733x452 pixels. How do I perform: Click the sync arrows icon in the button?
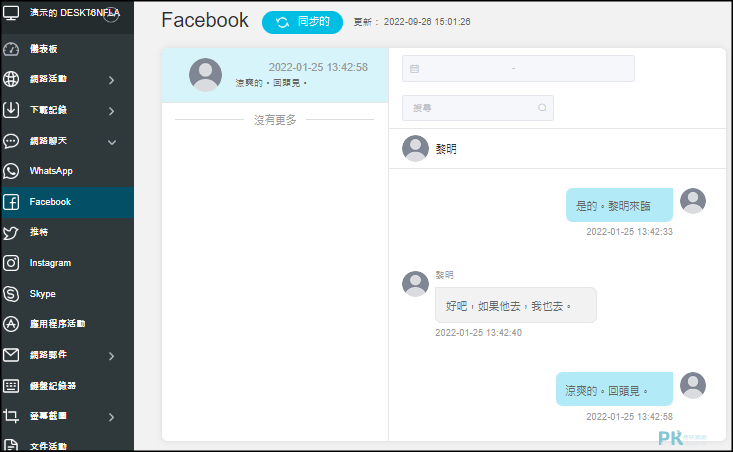[x=282, y=22]
